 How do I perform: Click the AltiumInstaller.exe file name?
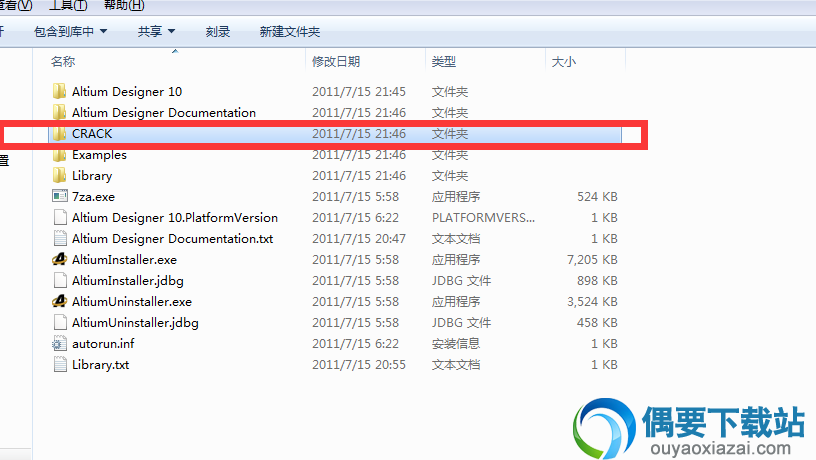point(124,260)
